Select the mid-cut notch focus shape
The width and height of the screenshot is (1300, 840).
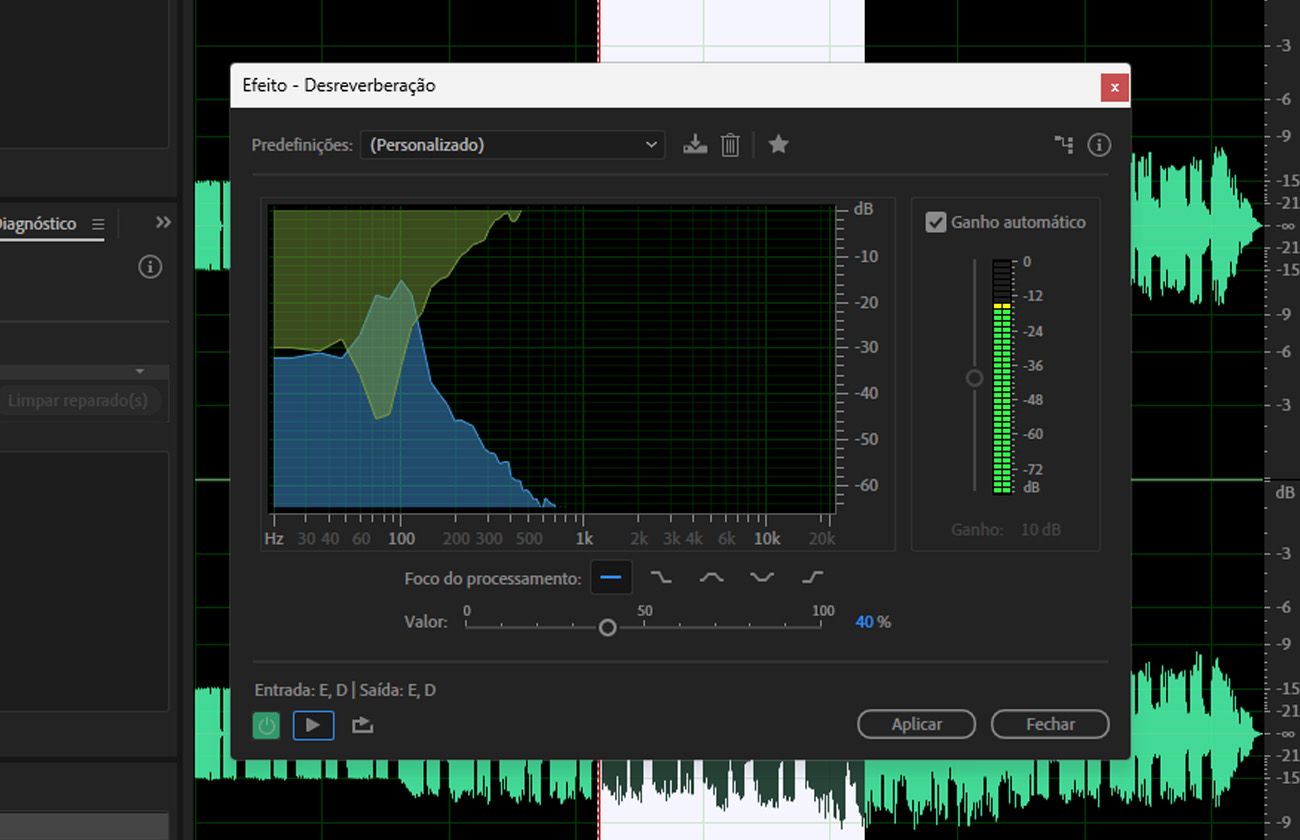coord(762,578)
